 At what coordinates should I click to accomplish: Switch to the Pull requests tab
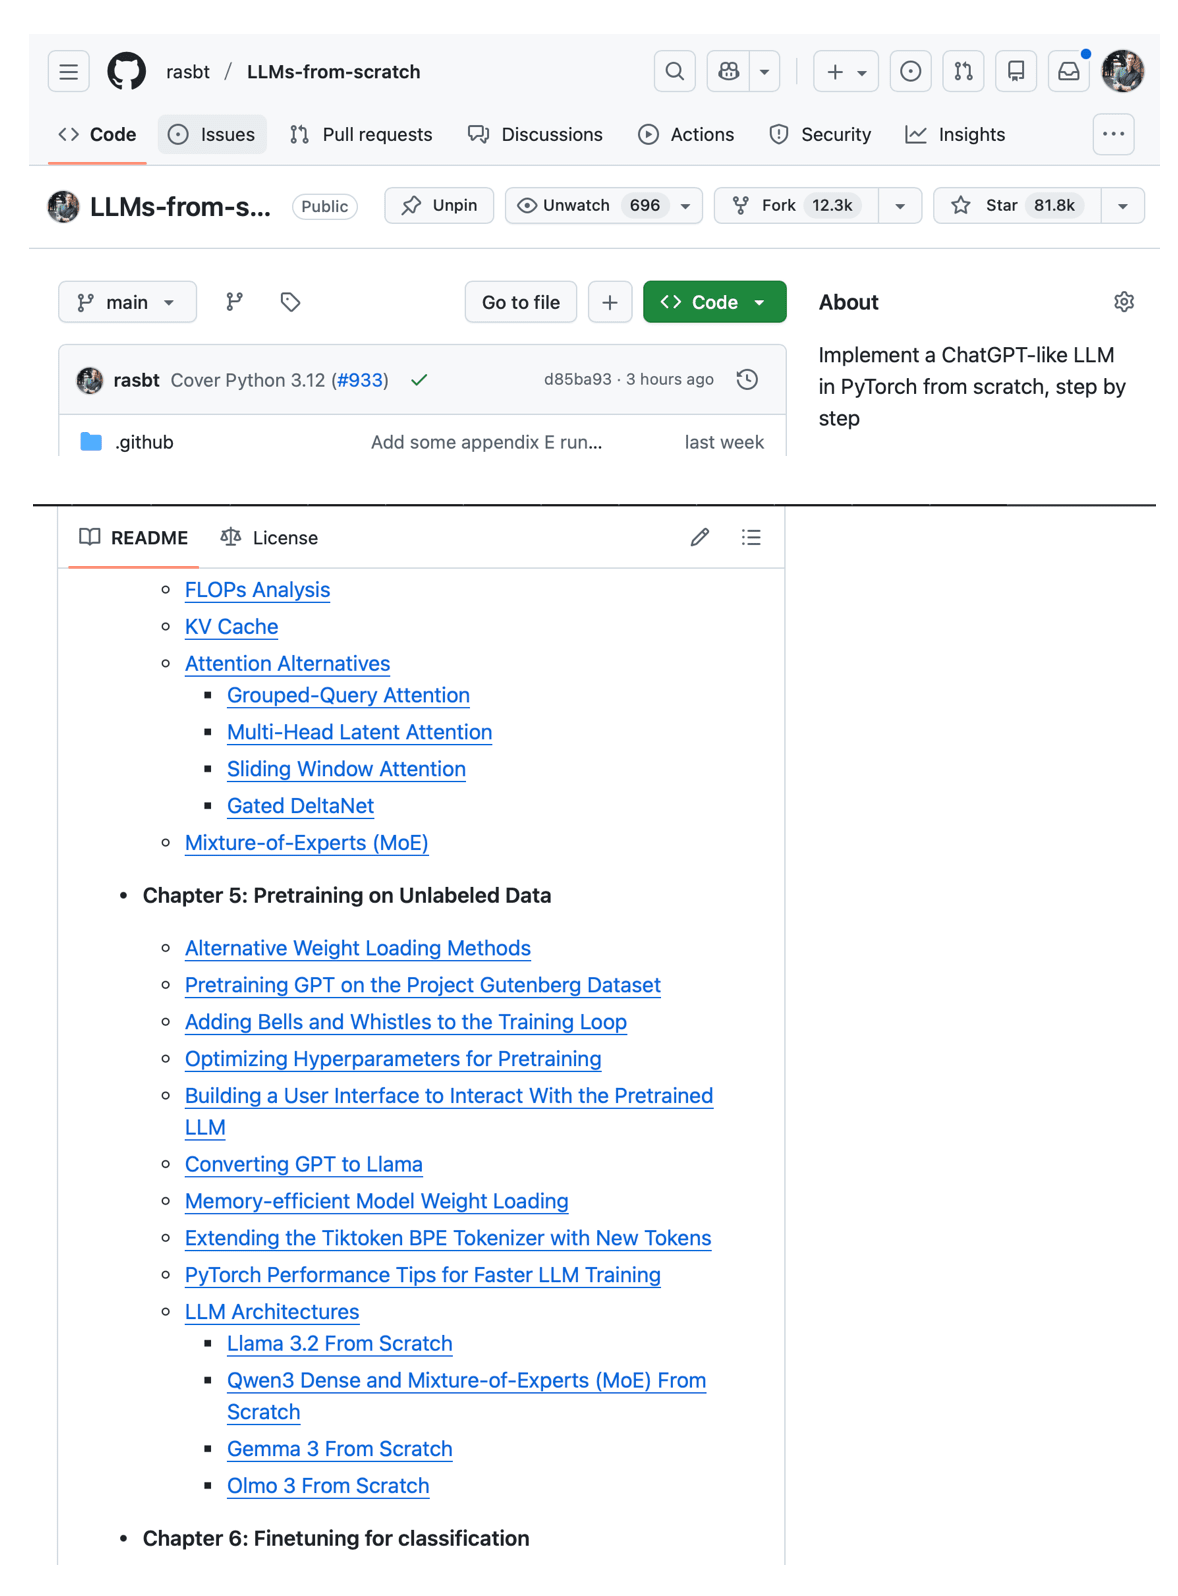[x=362, y=135]
